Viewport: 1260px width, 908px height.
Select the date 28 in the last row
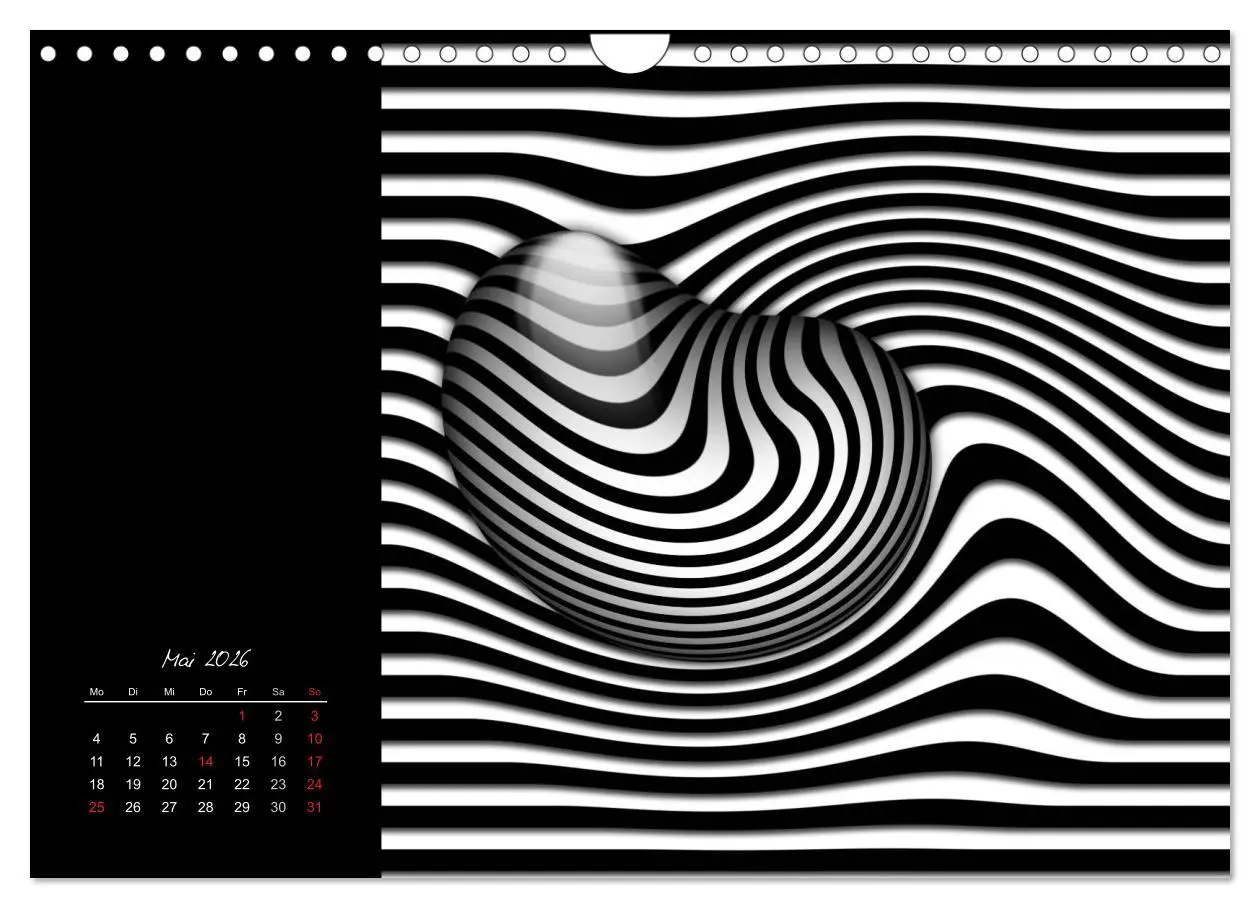click(205, 808)
